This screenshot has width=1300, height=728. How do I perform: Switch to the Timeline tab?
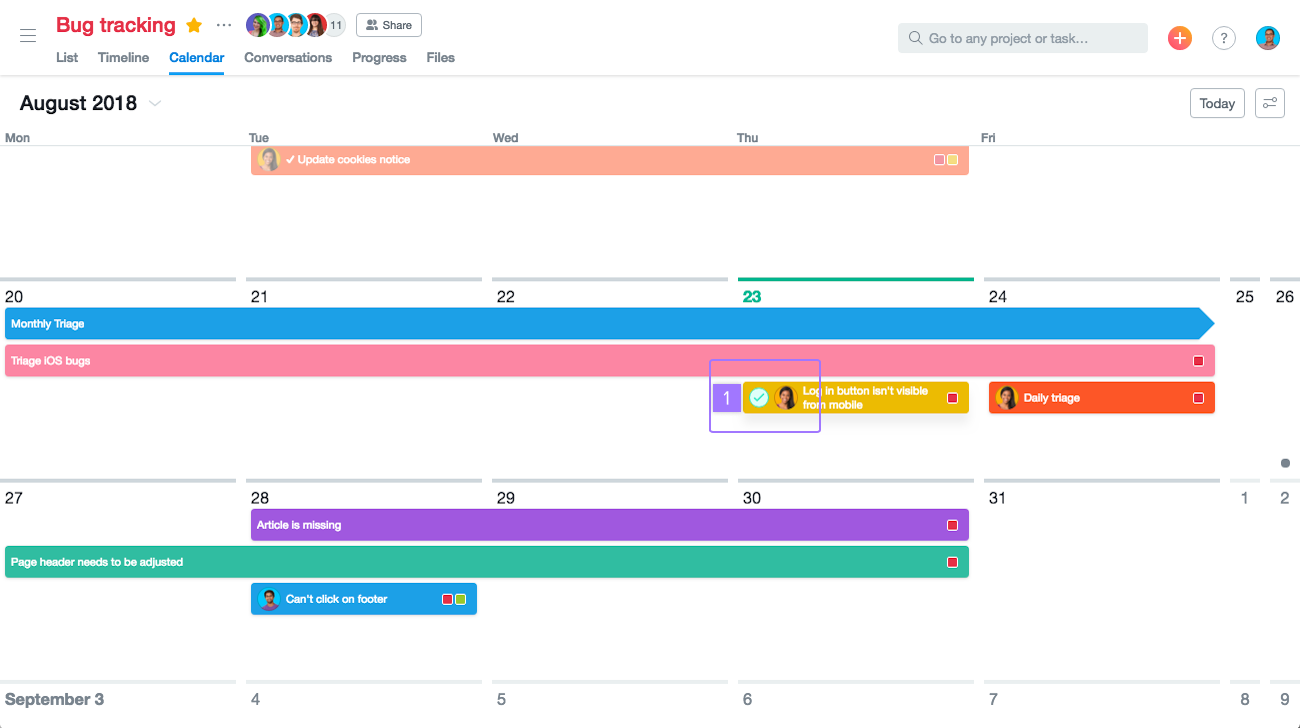pos(123,57)
